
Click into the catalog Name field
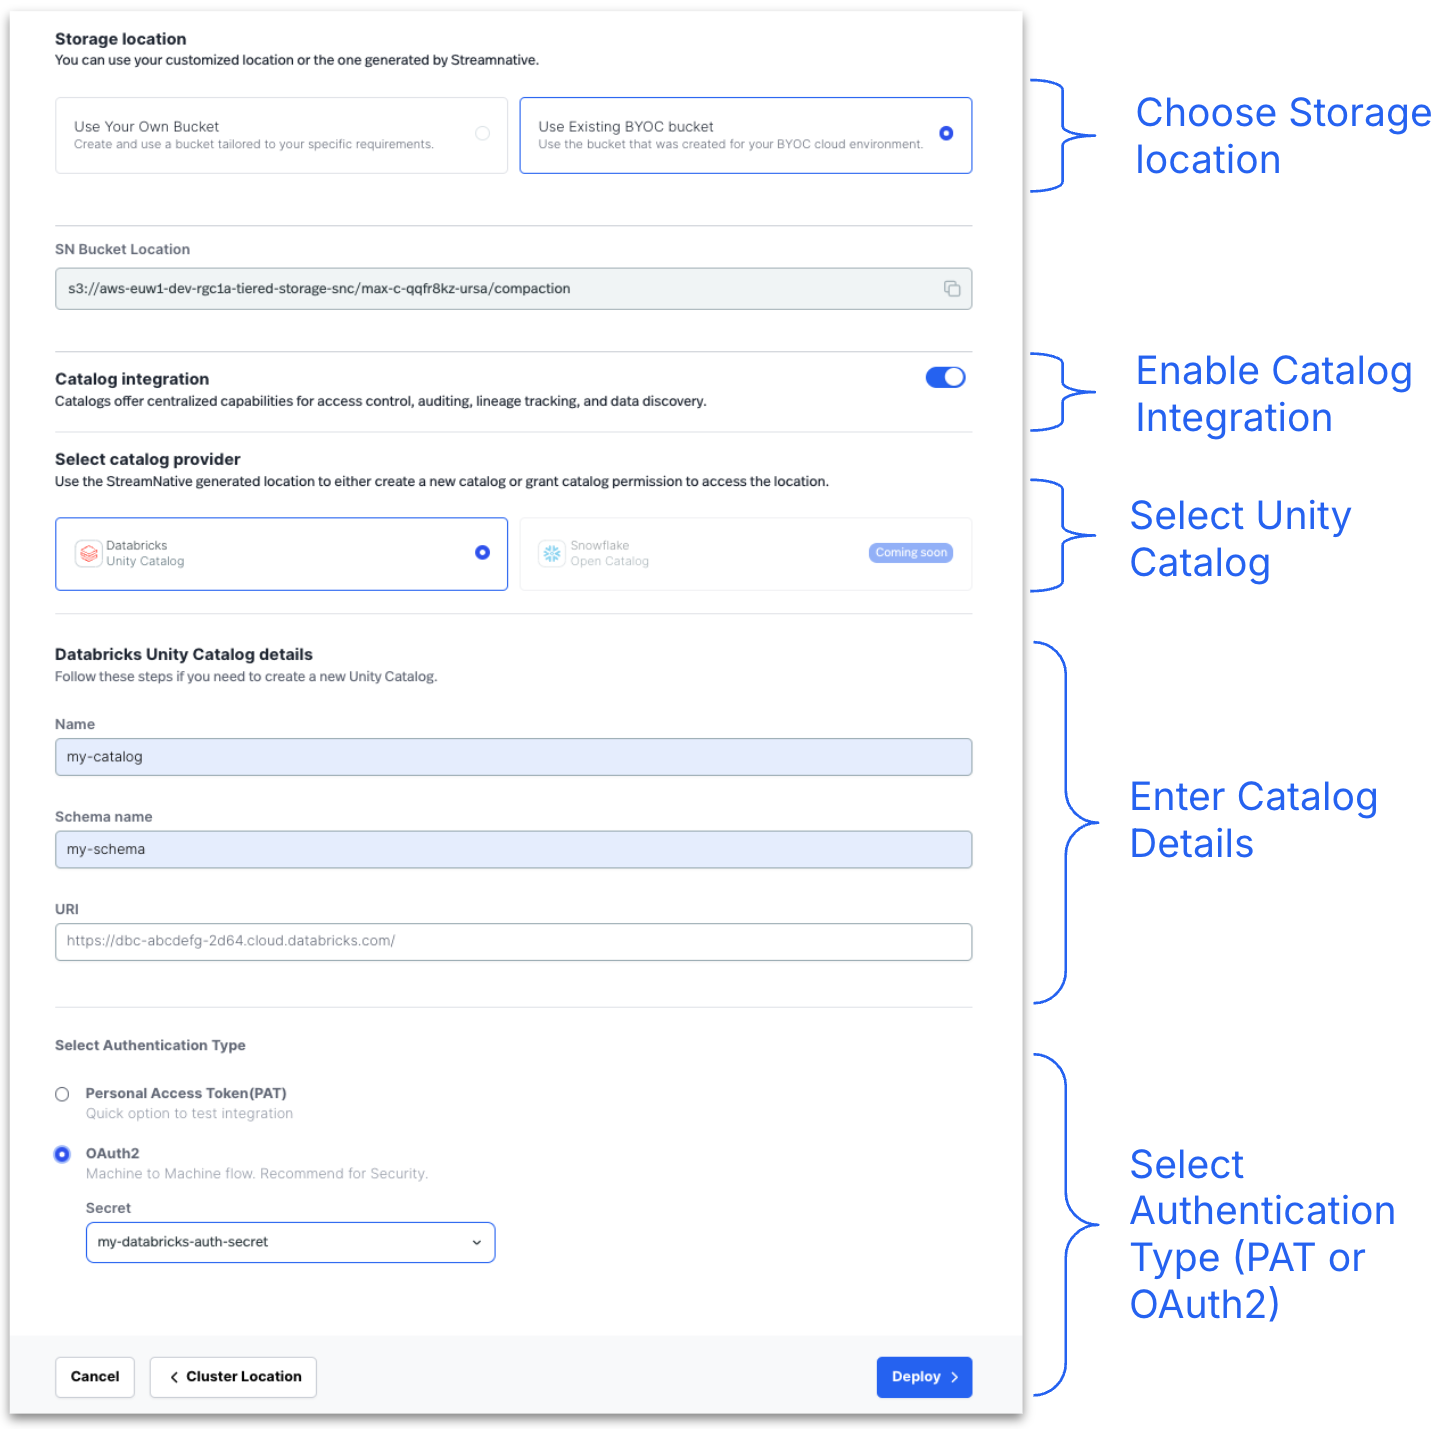(x=512, y=757)
